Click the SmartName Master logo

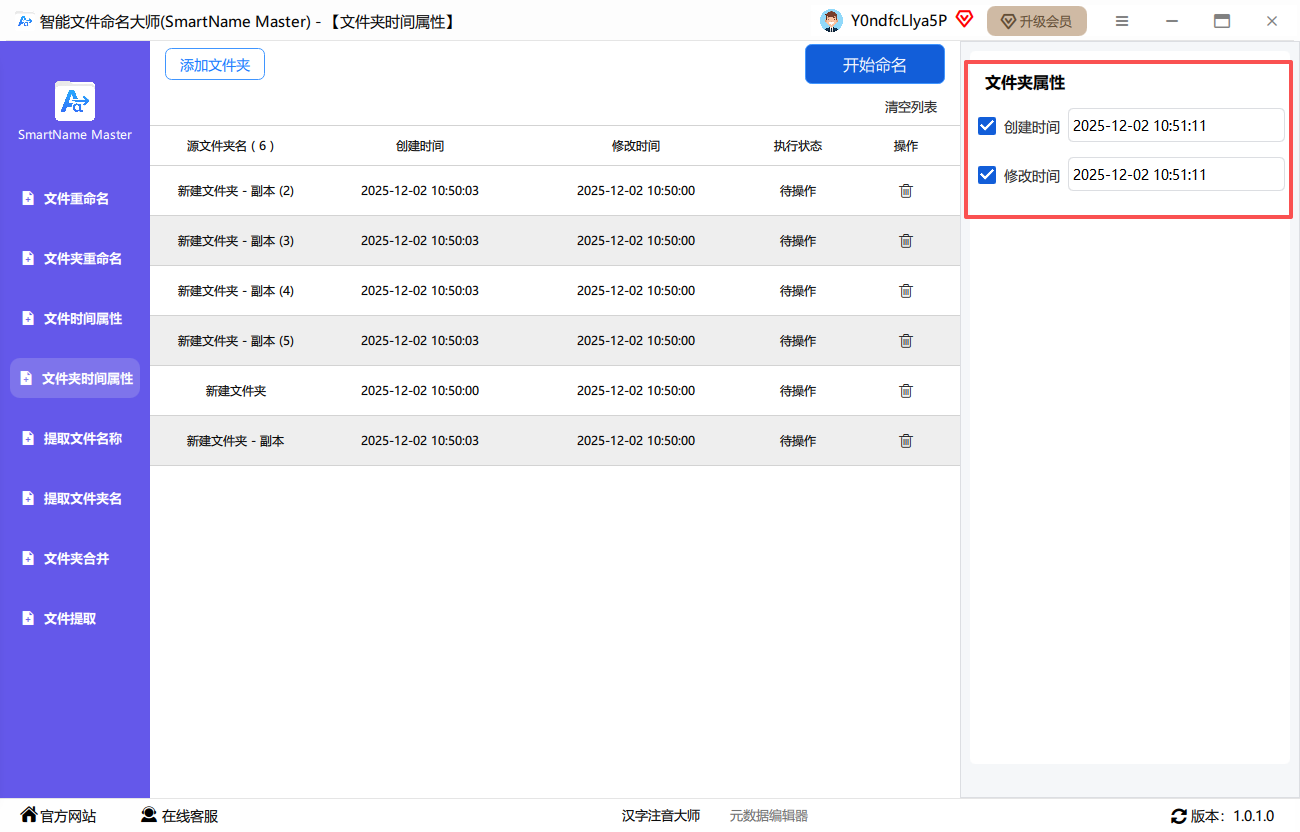75,101
